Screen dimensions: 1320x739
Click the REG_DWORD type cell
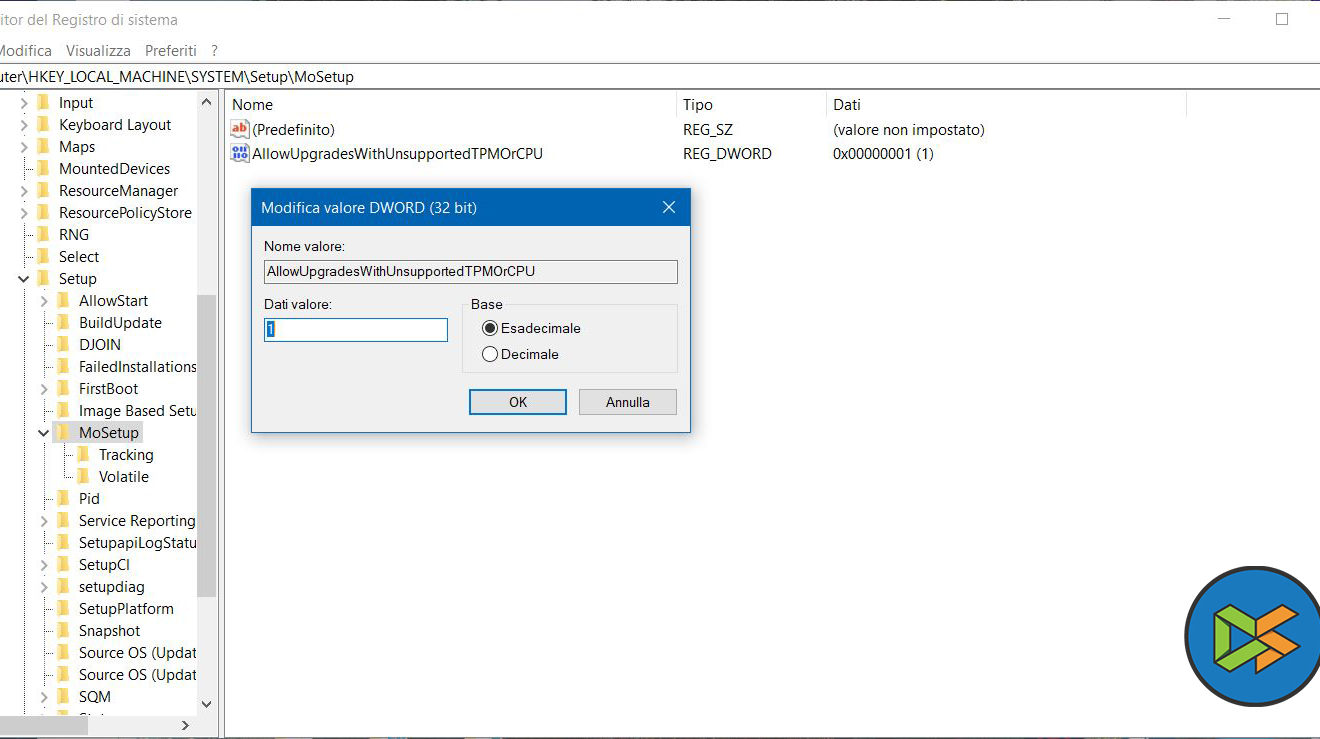tap(727, 153)
